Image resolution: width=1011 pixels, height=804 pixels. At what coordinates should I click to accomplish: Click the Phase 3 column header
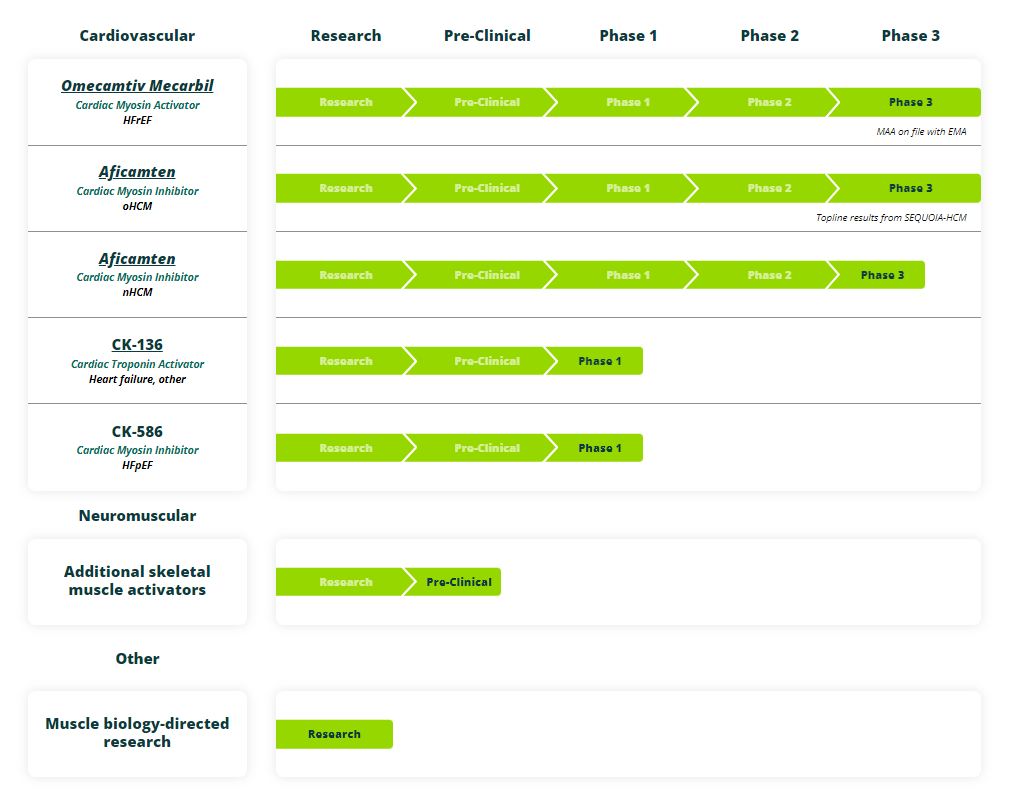(910, 36)
